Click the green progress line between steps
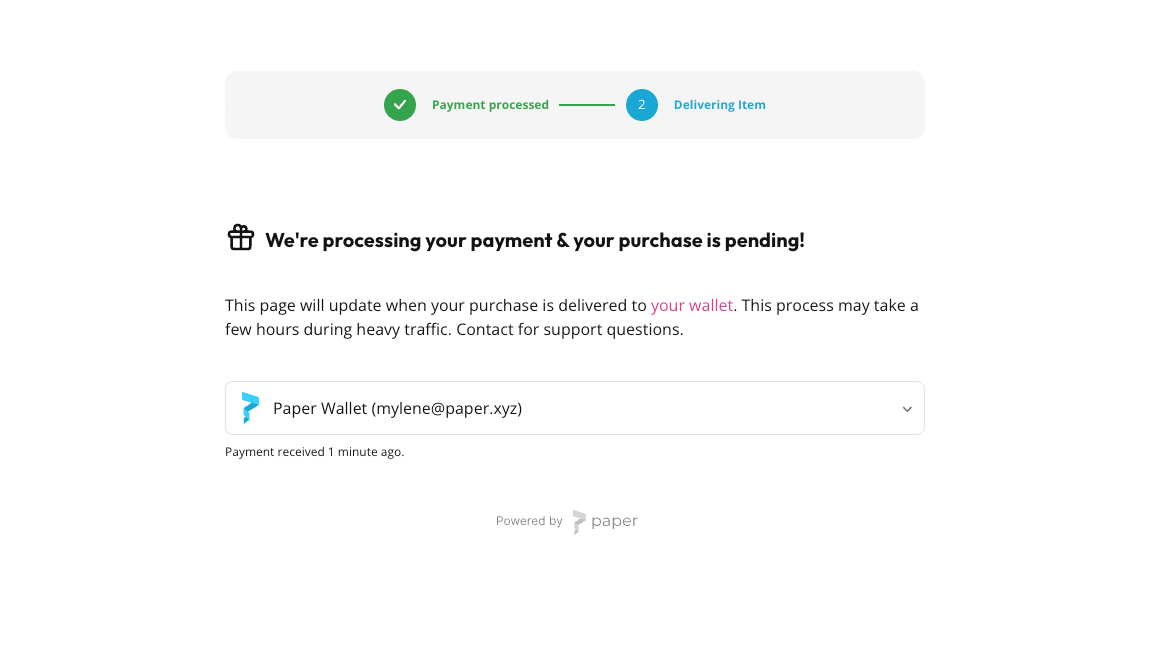The image size is (1158, 649). click(587, 105)
